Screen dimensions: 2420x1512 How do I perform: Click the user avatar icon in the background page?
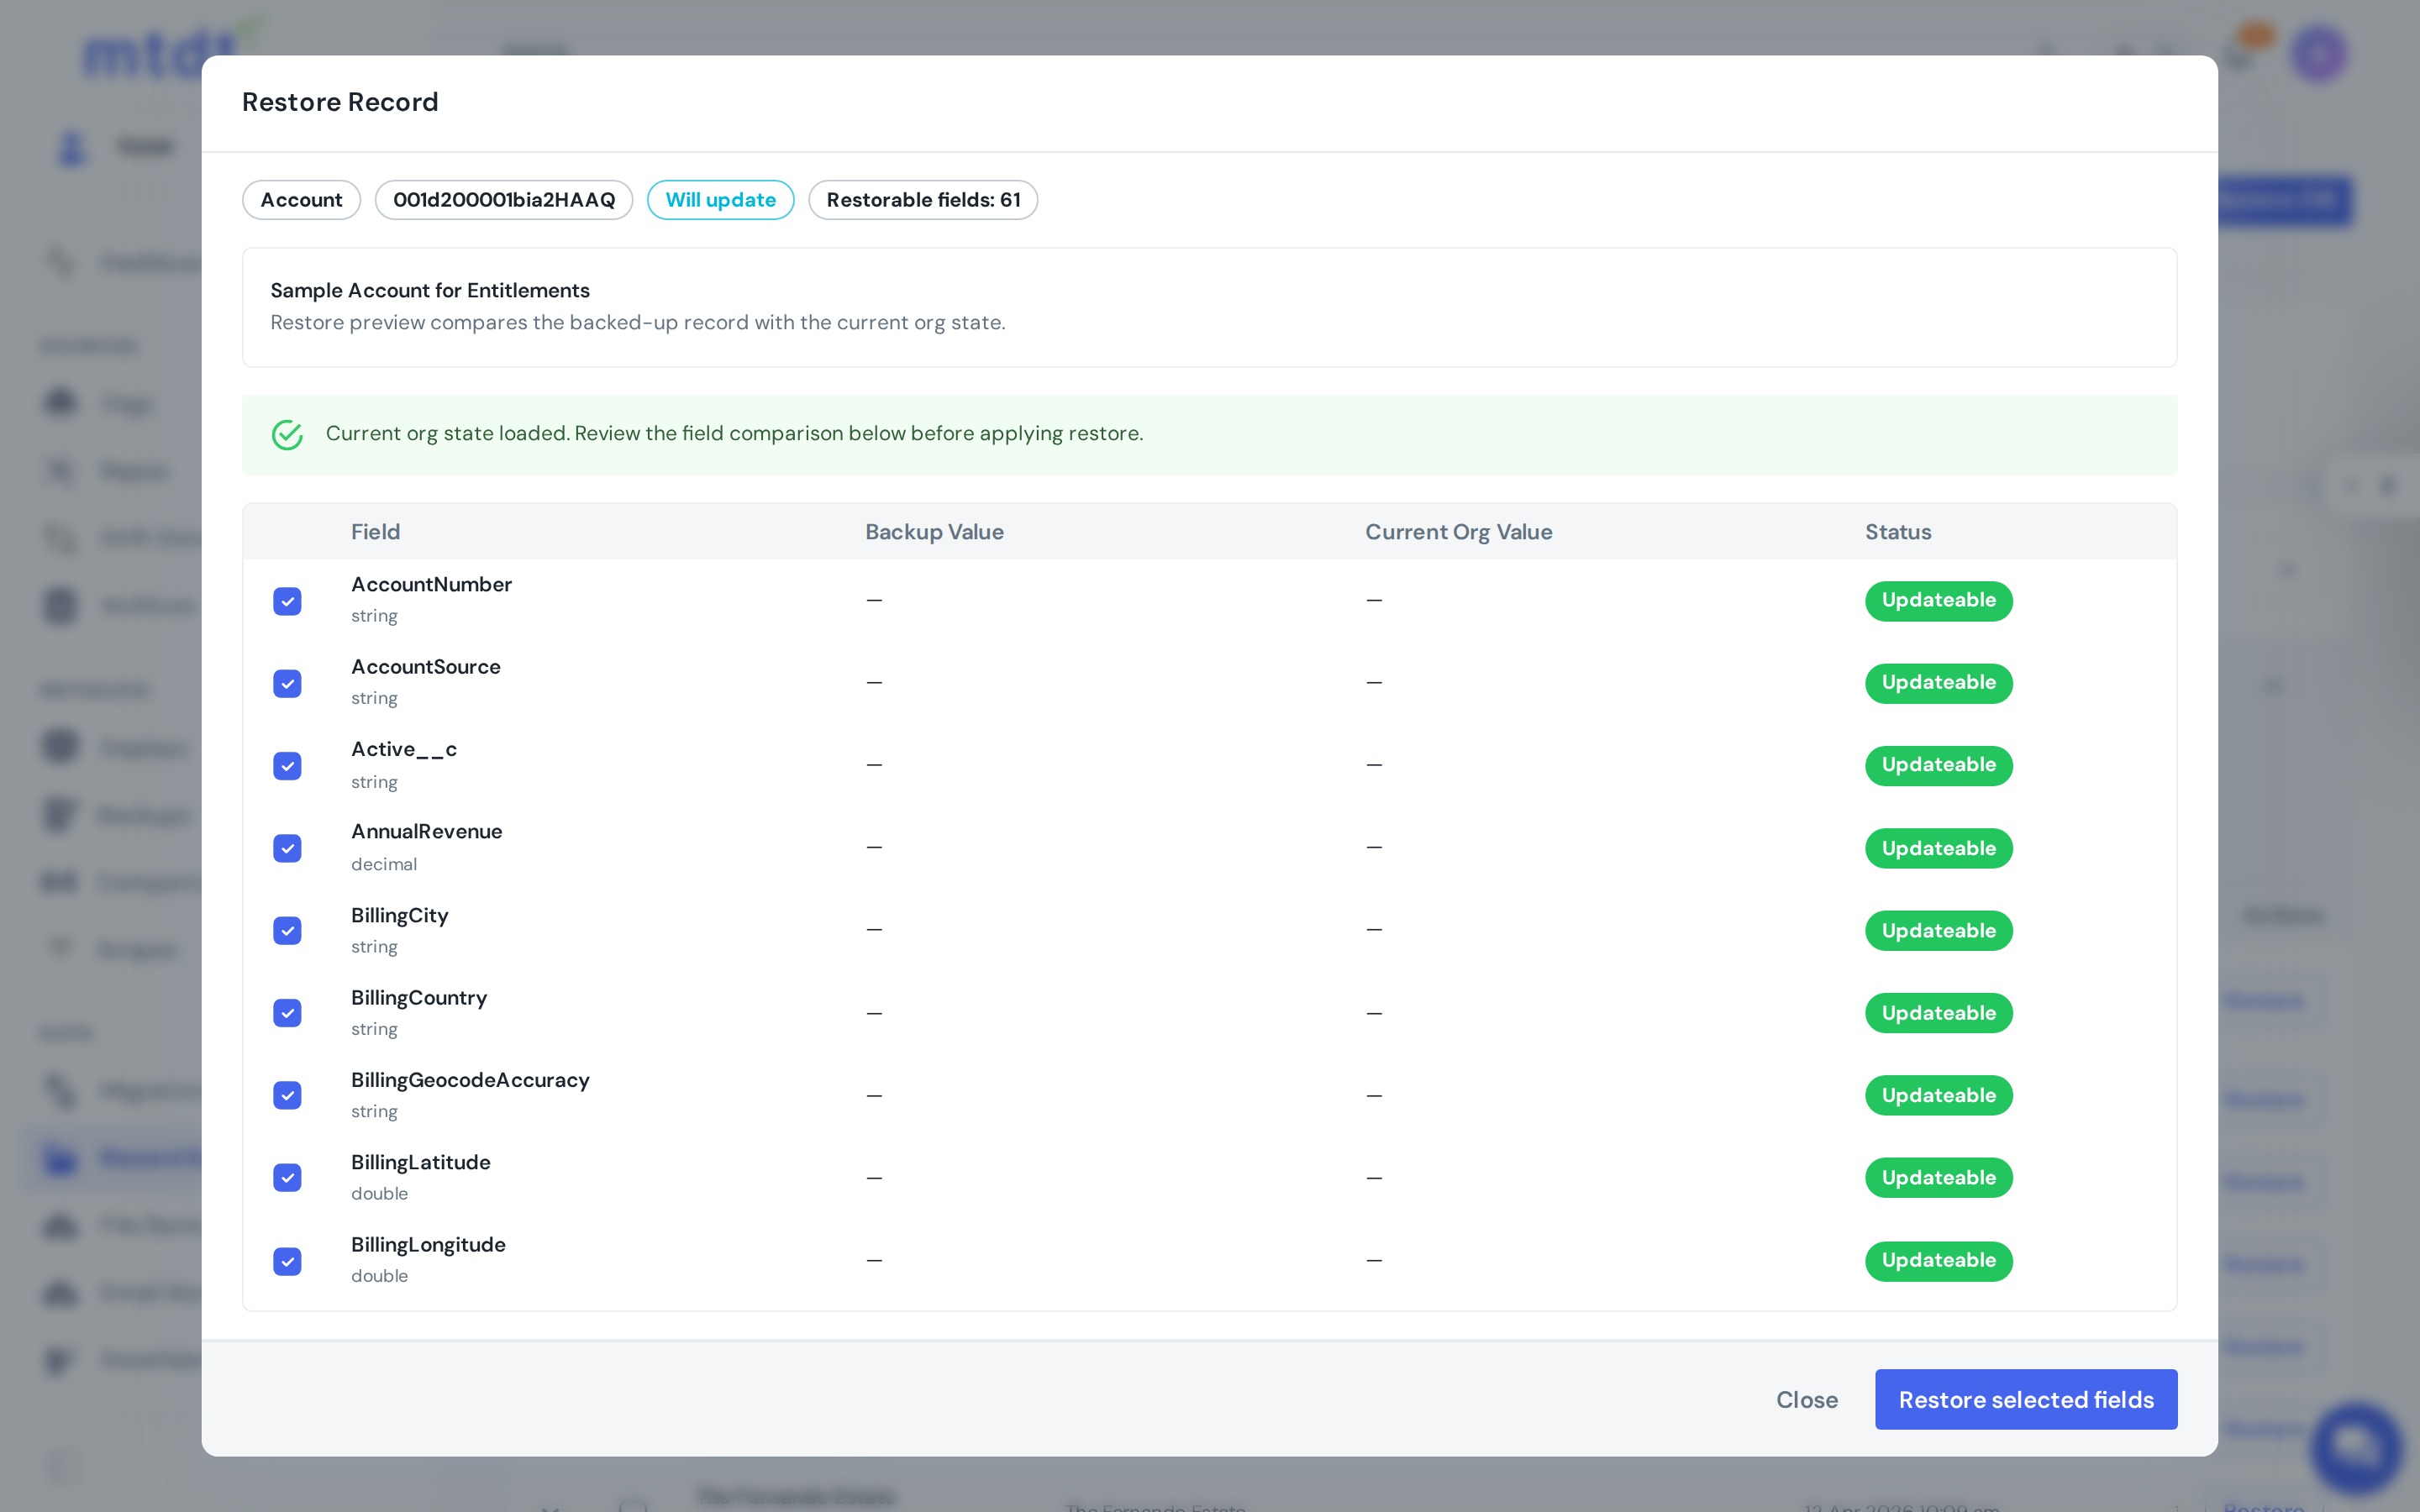pos(2319,54)
